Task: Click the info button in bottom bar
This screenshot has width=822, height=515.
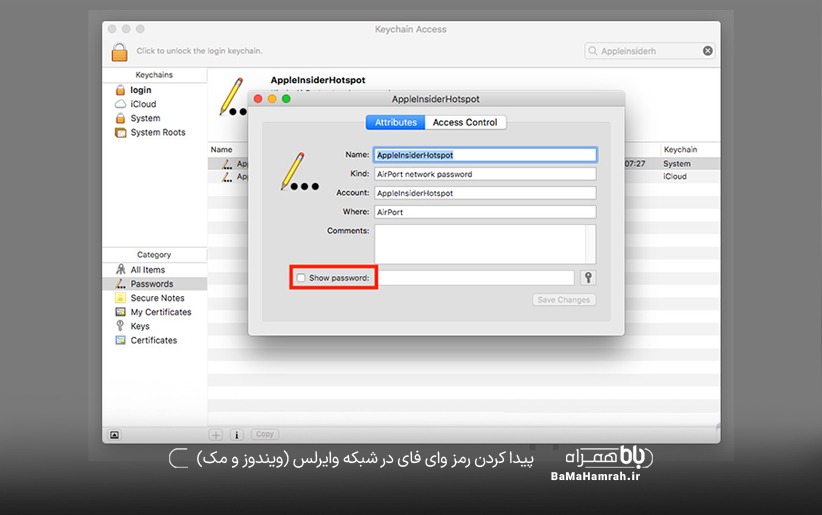Action: pyautogui.click(x=236, y=434)
